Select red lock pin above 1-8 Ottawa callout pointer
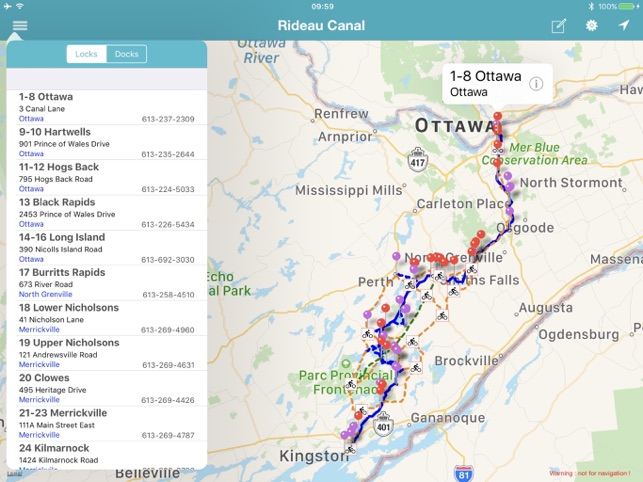The height and width of the screenshot is (482, 643). pyautogui.click(x=497, y=116)
